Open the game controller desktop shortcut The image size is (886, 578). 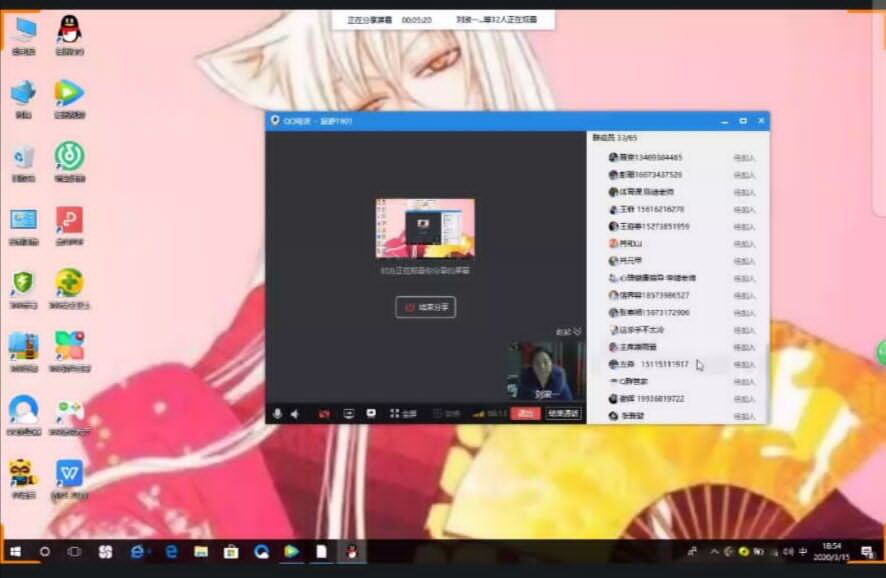coord(70,417)
